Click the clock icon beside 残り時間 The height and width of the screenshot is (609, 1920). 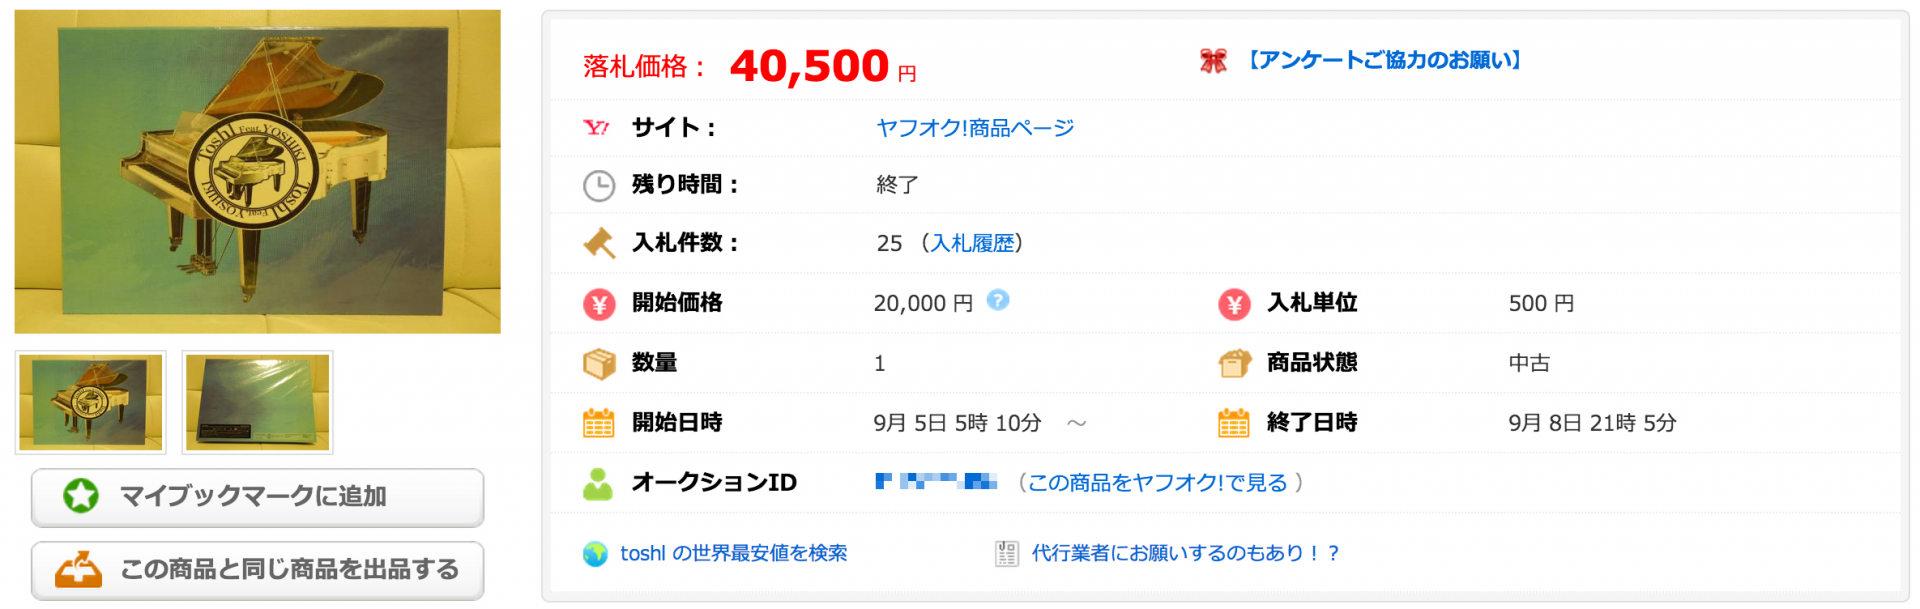[x=598, y=186]
